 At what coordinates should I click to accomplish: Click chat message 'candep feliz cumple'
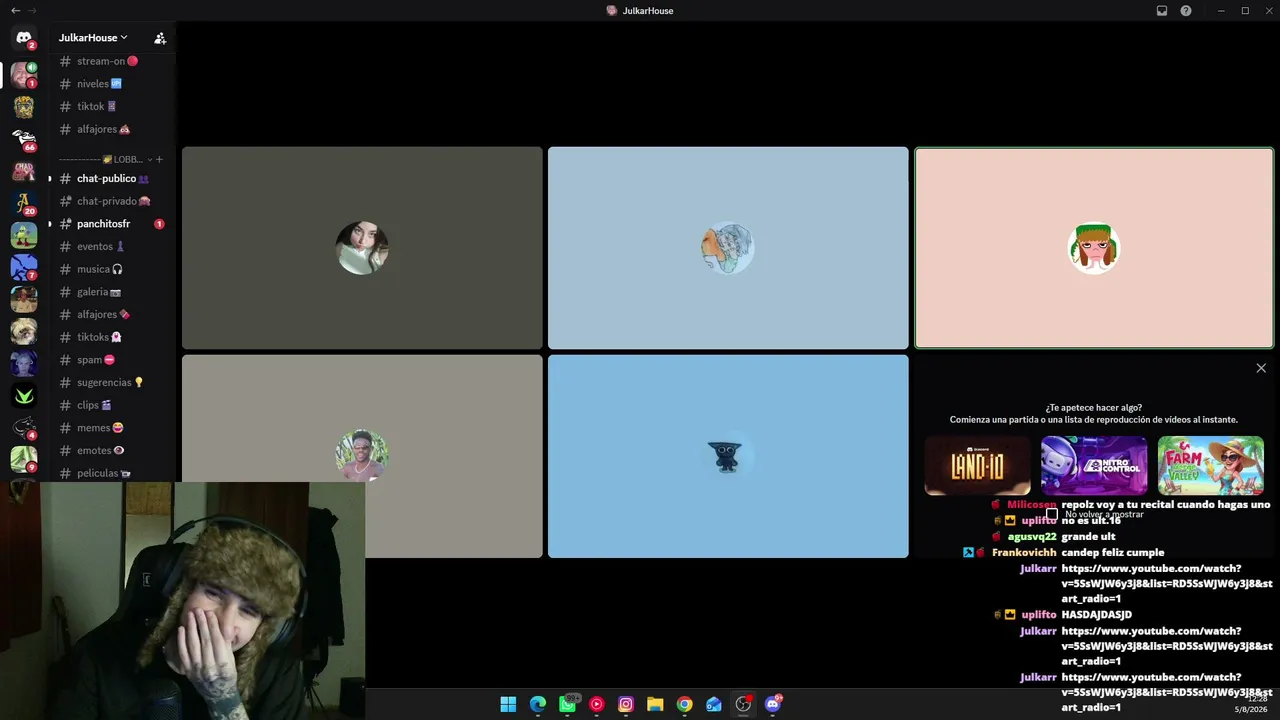[1113, 553]
